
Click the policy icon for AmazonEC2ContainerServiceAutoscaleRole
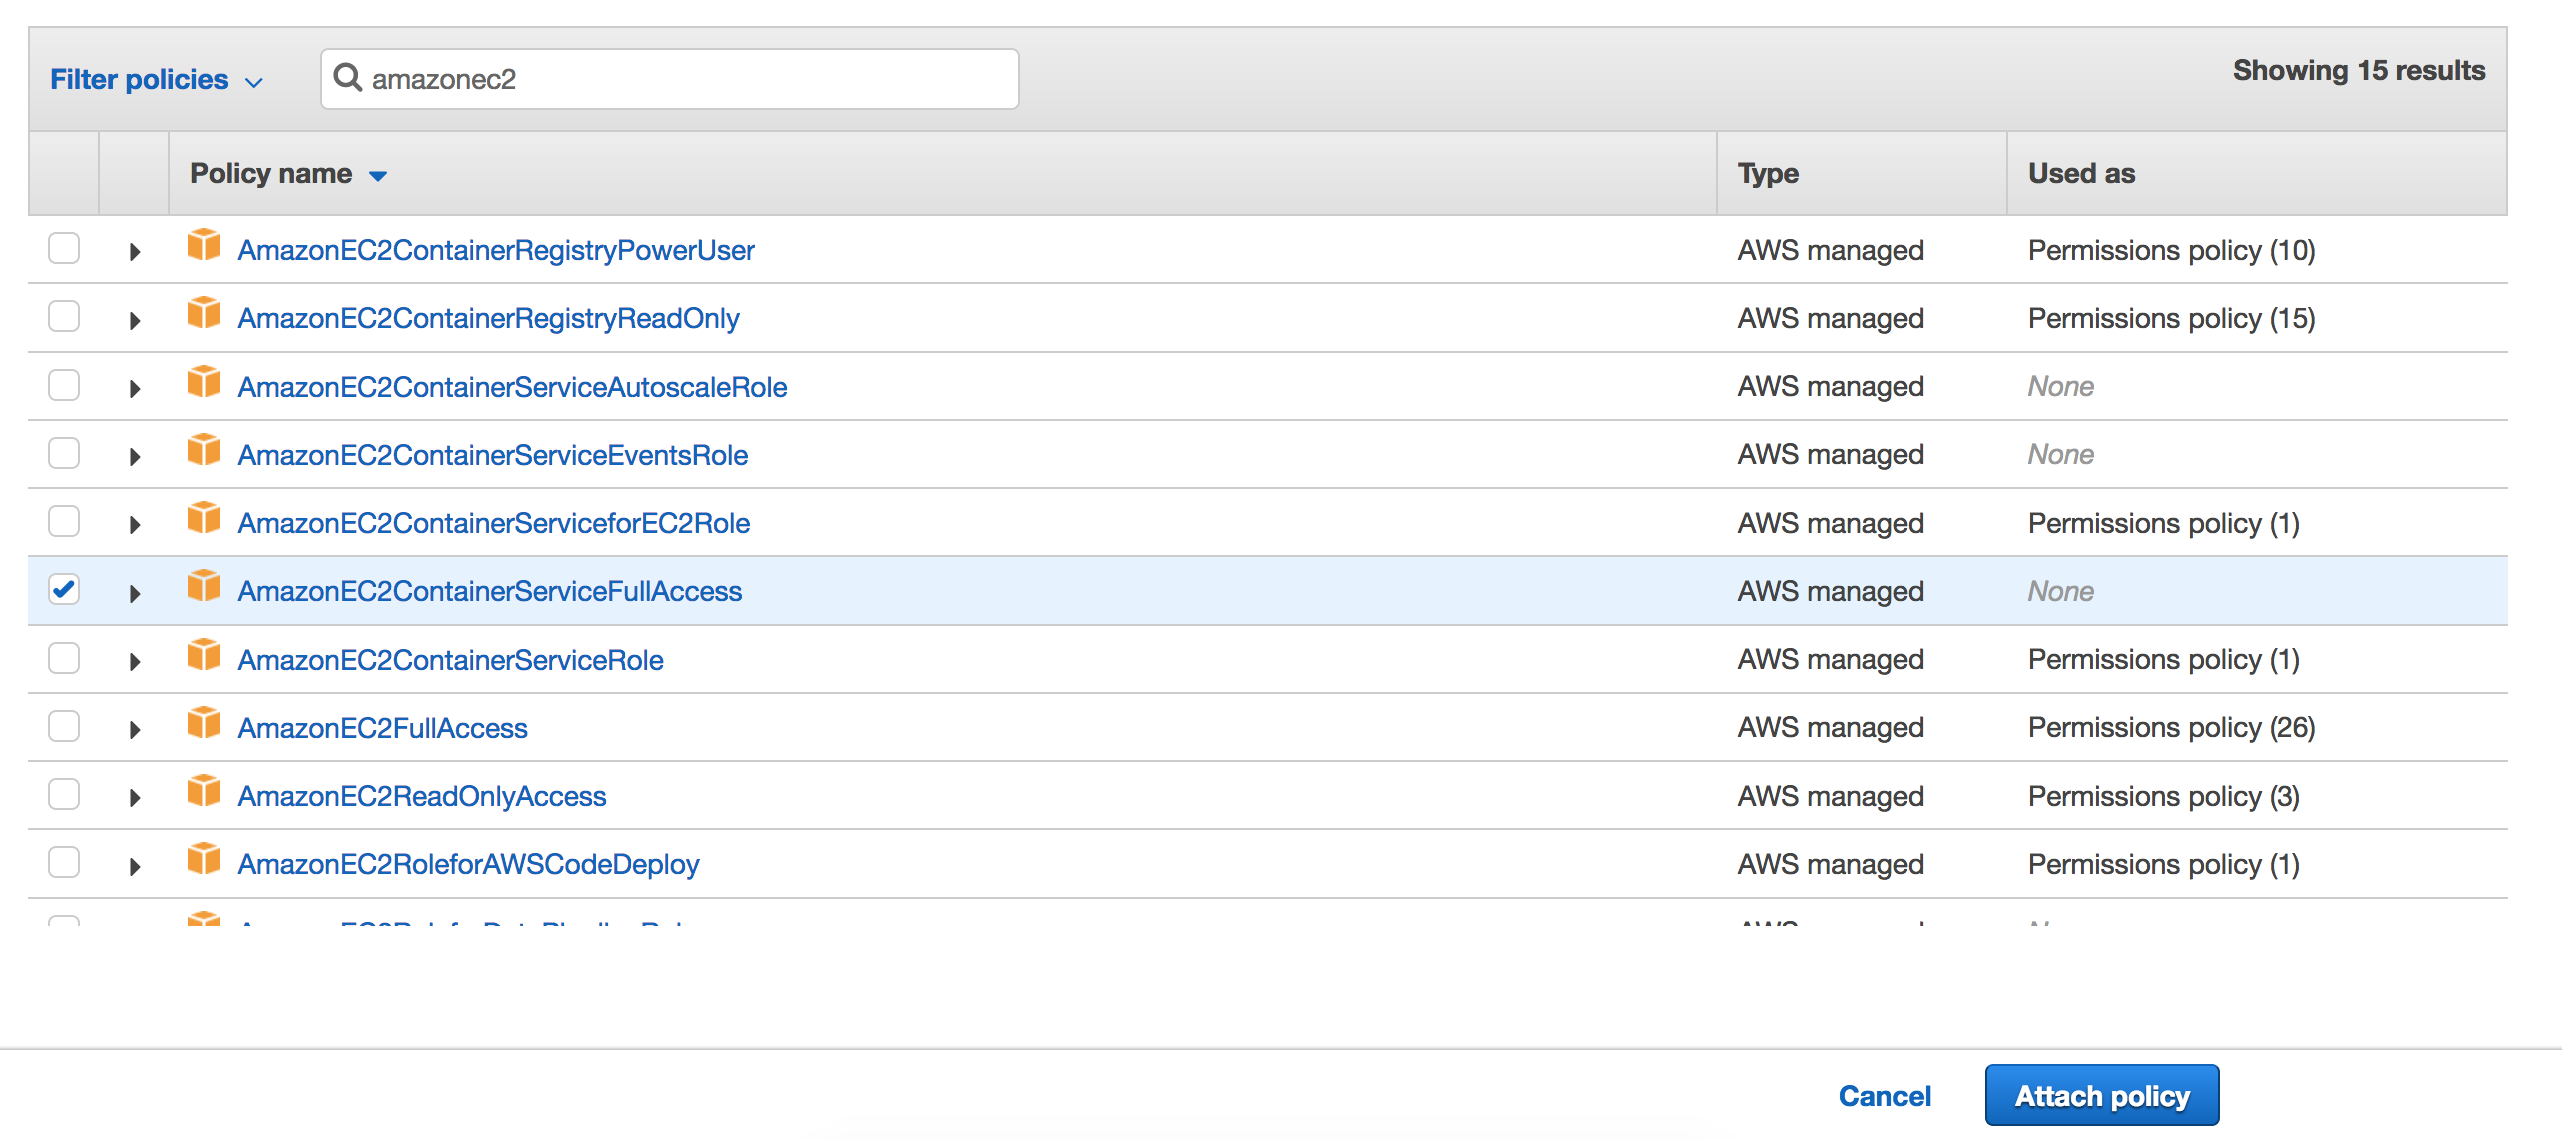pos(204,382)
